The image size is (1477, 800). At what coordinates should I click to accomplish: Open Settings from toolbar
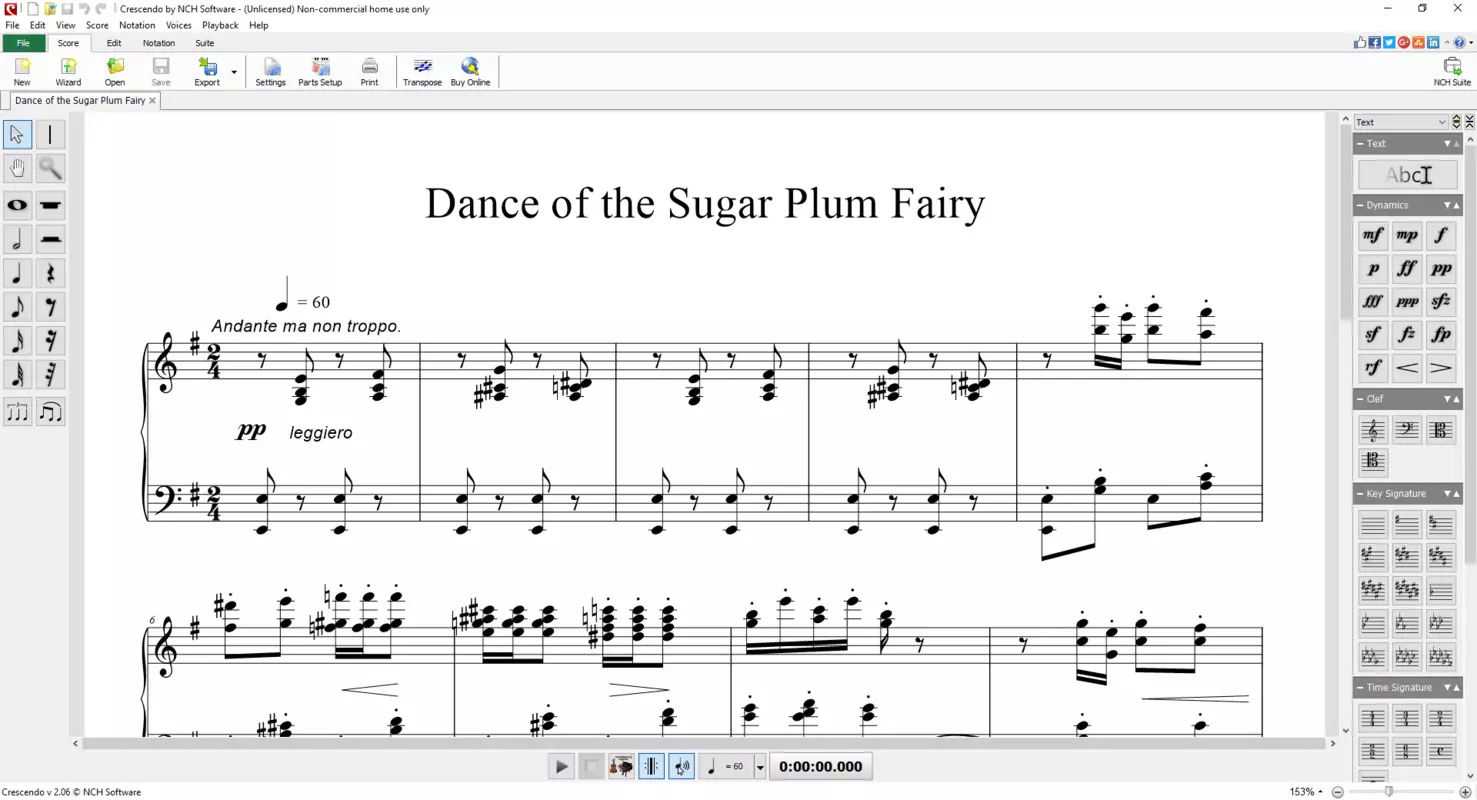270,72
